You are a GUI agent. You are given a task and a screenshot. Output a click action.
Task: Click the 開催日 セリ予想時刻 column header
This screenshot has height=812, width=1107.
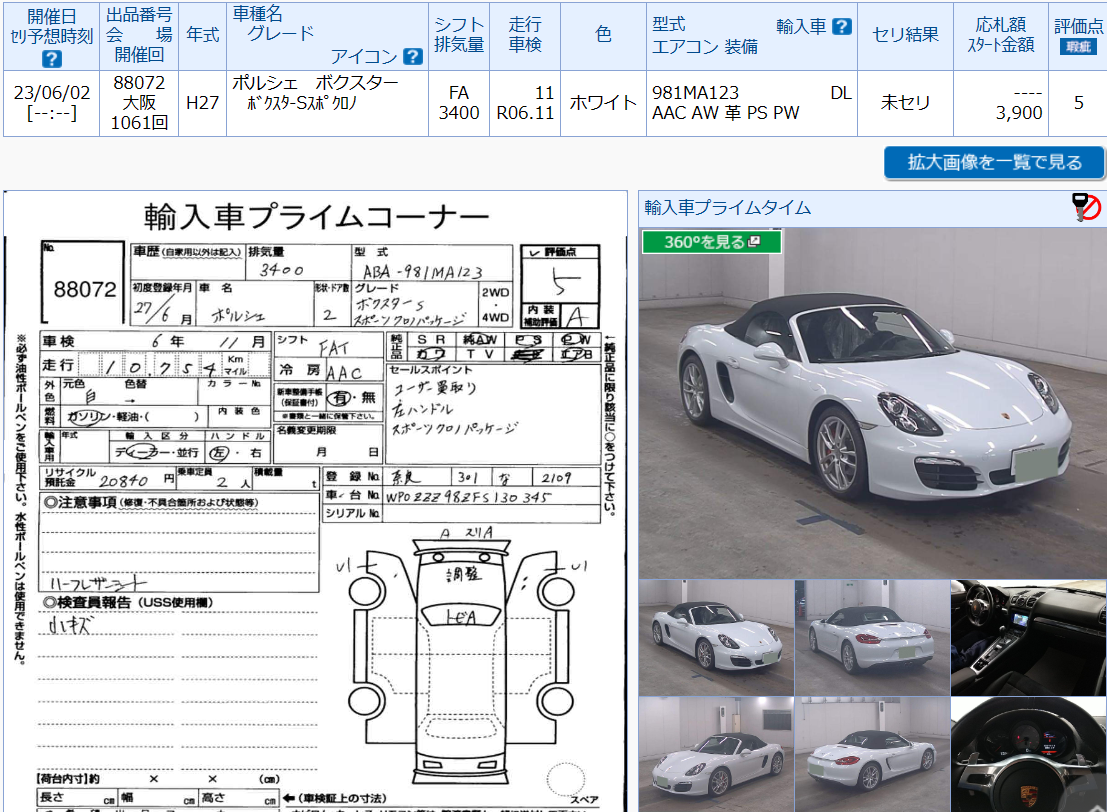click(52, 36)
